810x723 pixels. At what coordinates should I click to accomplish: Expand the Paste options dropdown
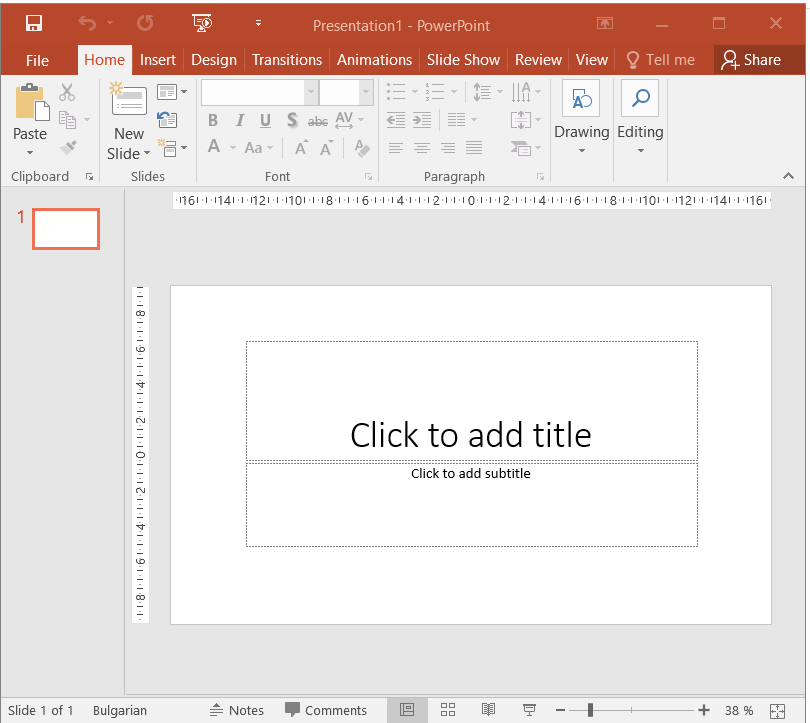[30, 153]
